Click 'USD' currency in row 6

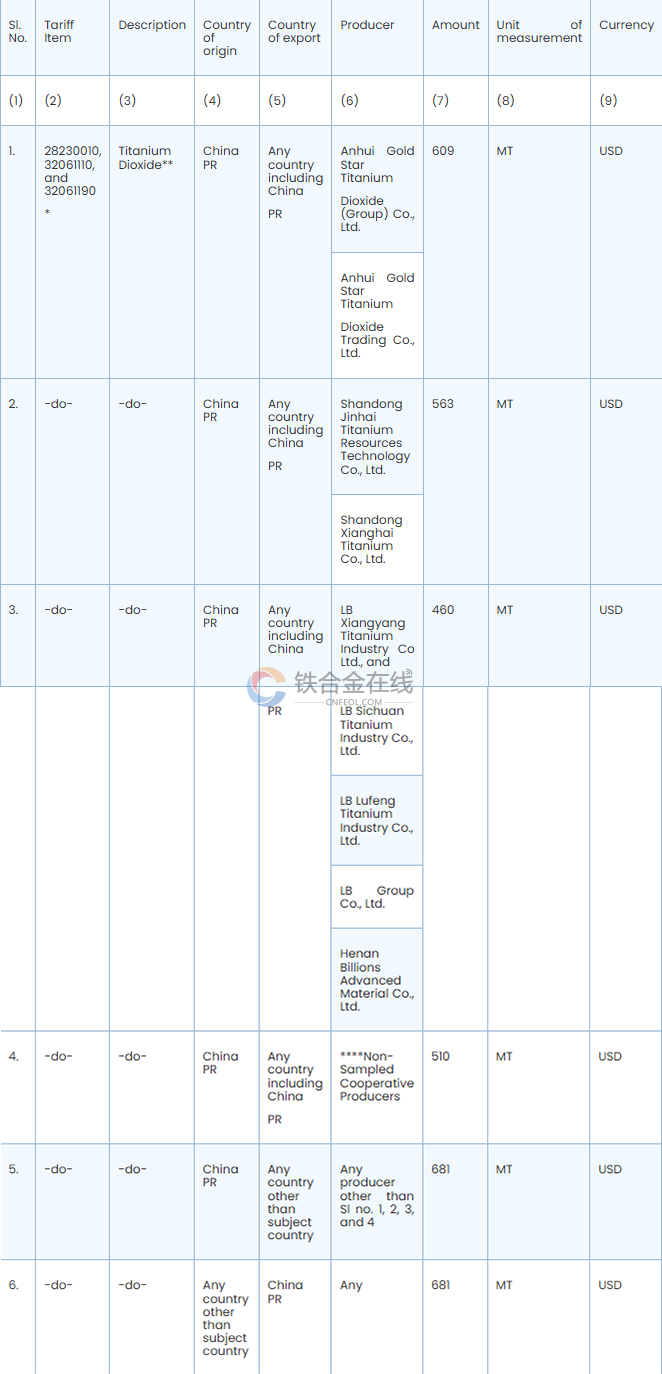(x=611, y=1285)
